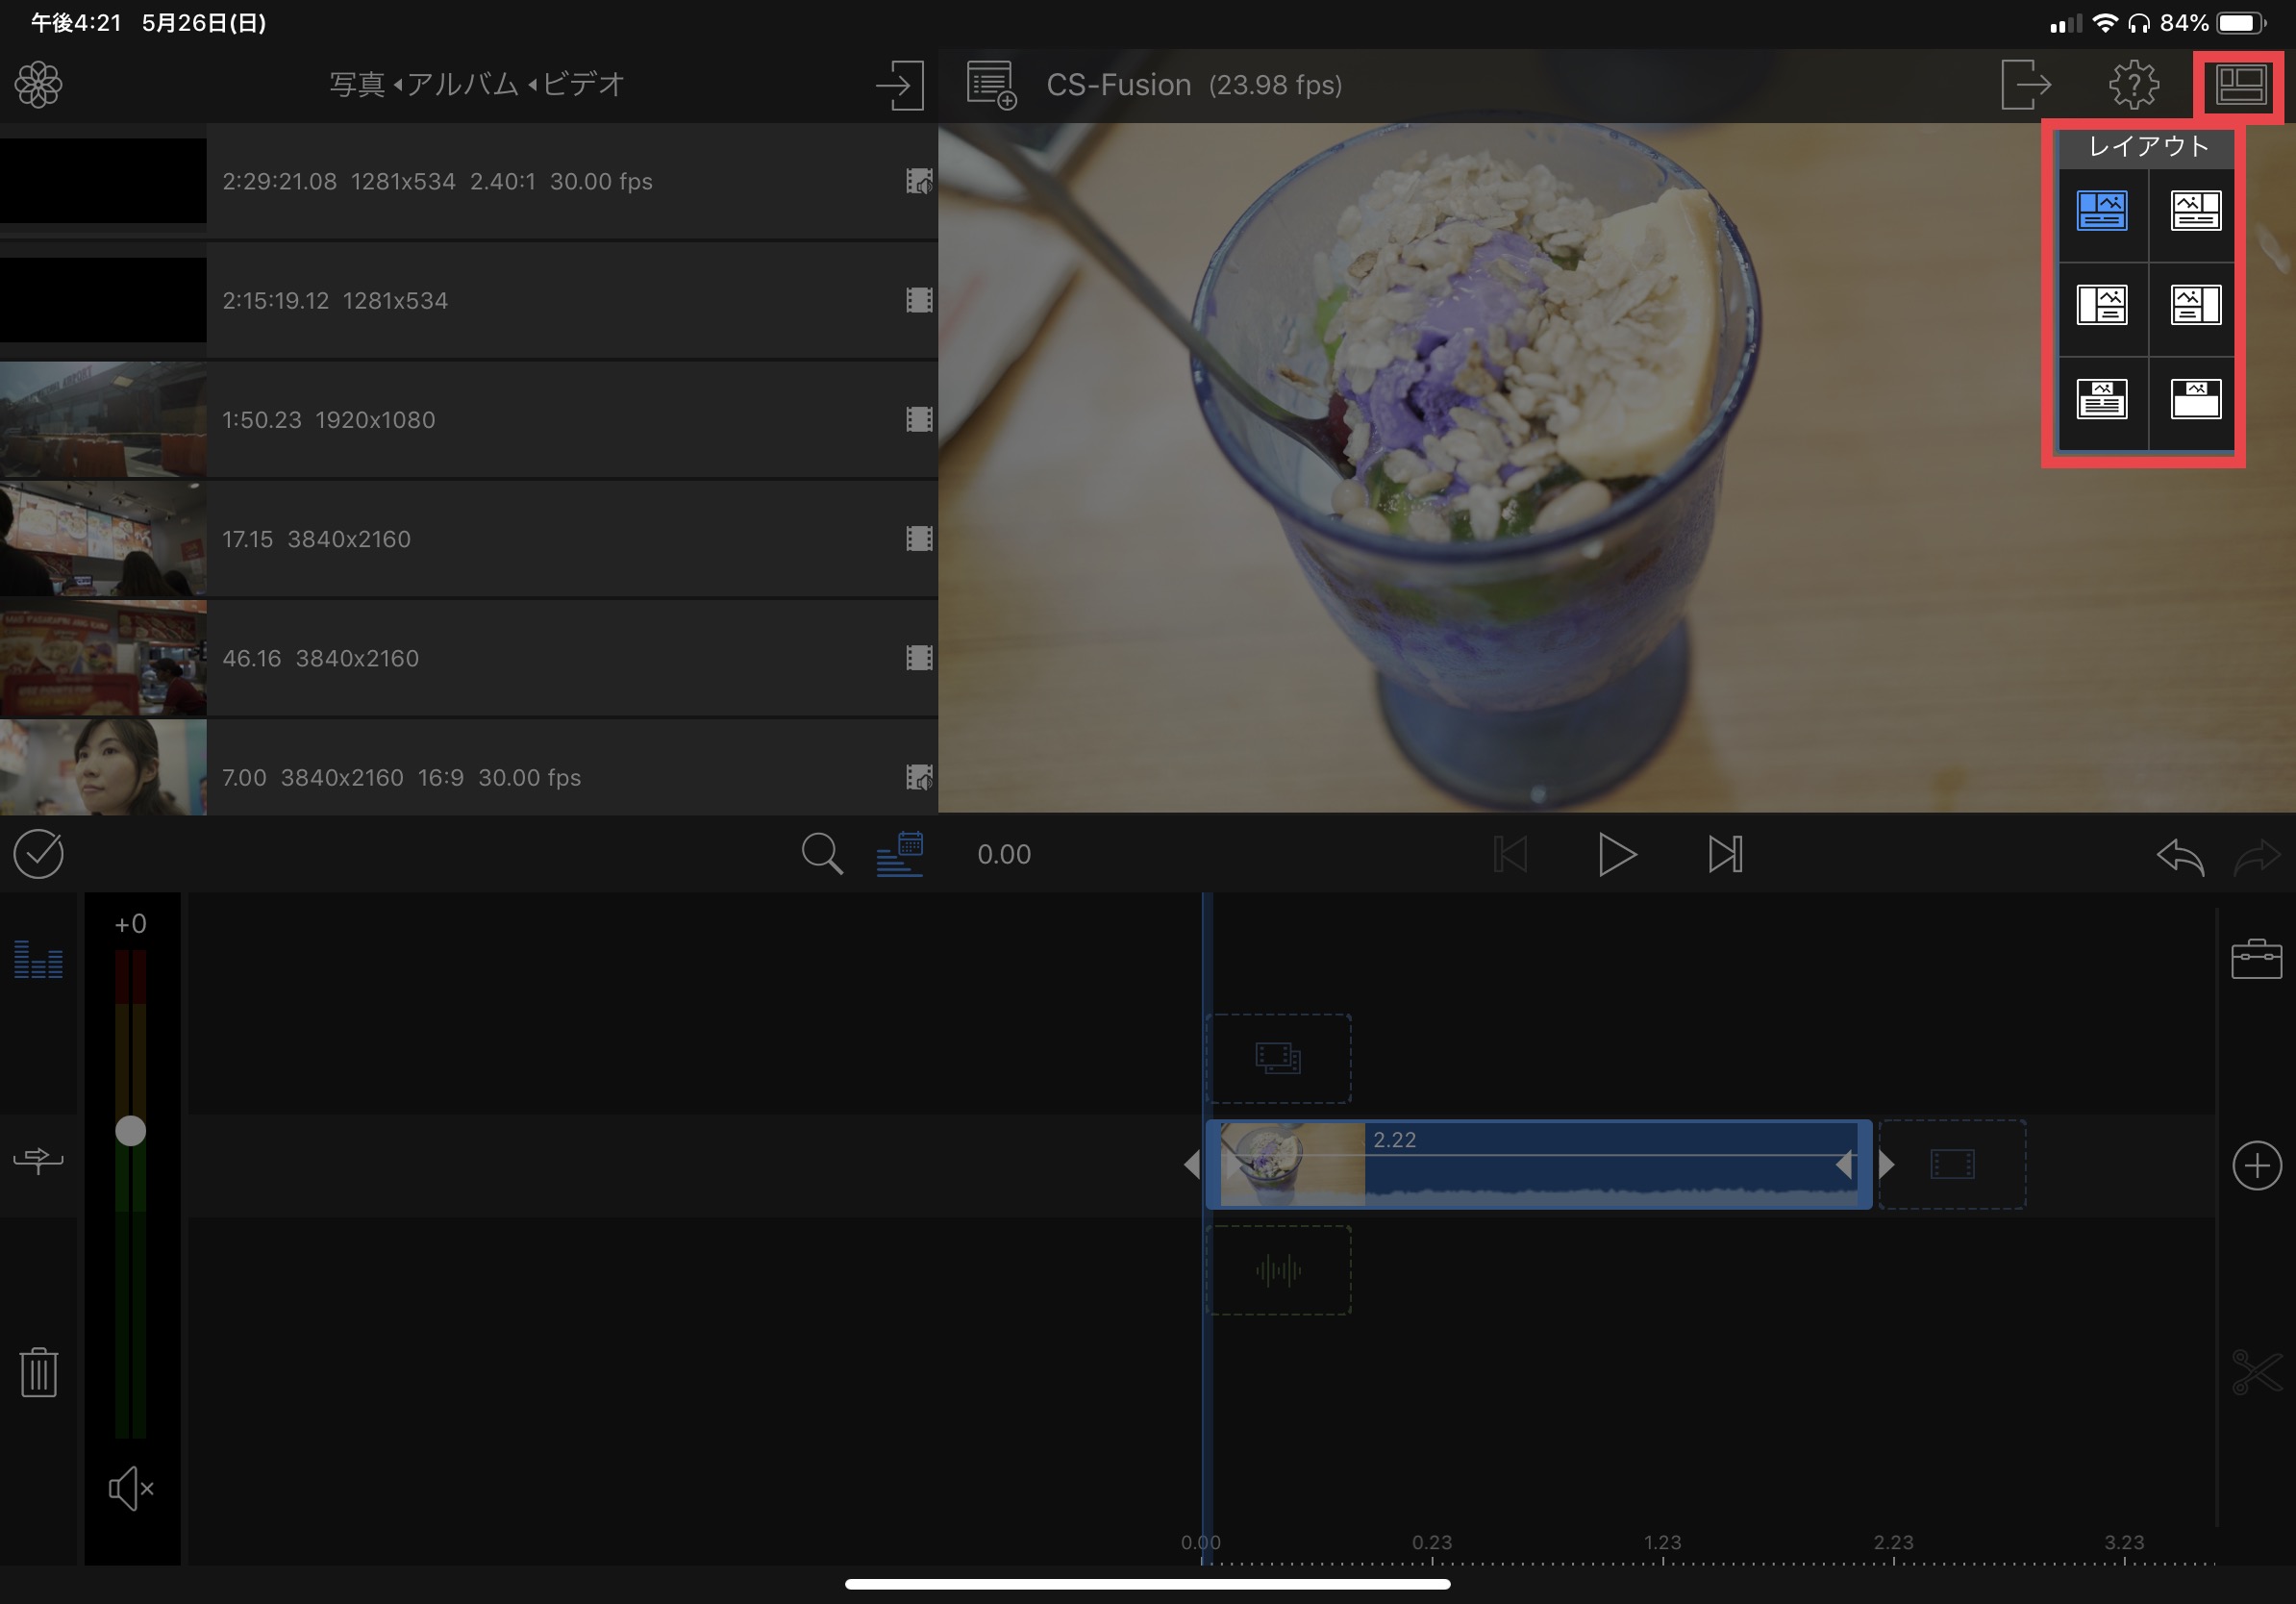Screen dimensions: 2296x1604
Task: Tap the export share project icon
Action: click(2025, 85)
